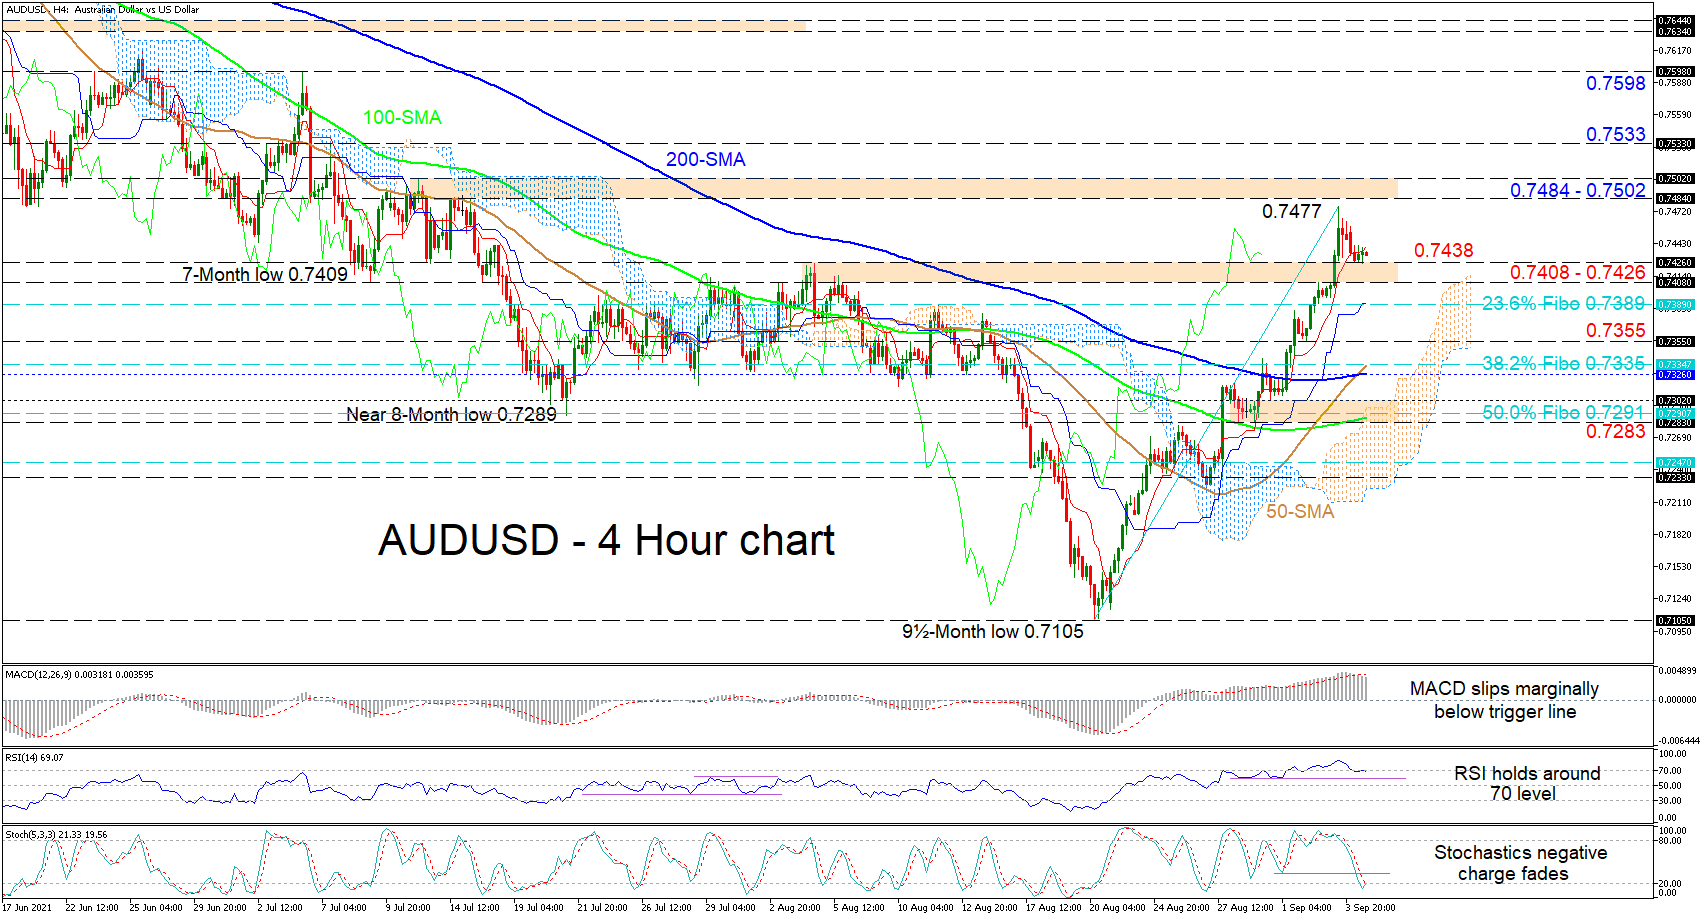Click the RSI holds around 70 level note
The height and width of the screenshot is (919, 1706).
click(1526, 783)
